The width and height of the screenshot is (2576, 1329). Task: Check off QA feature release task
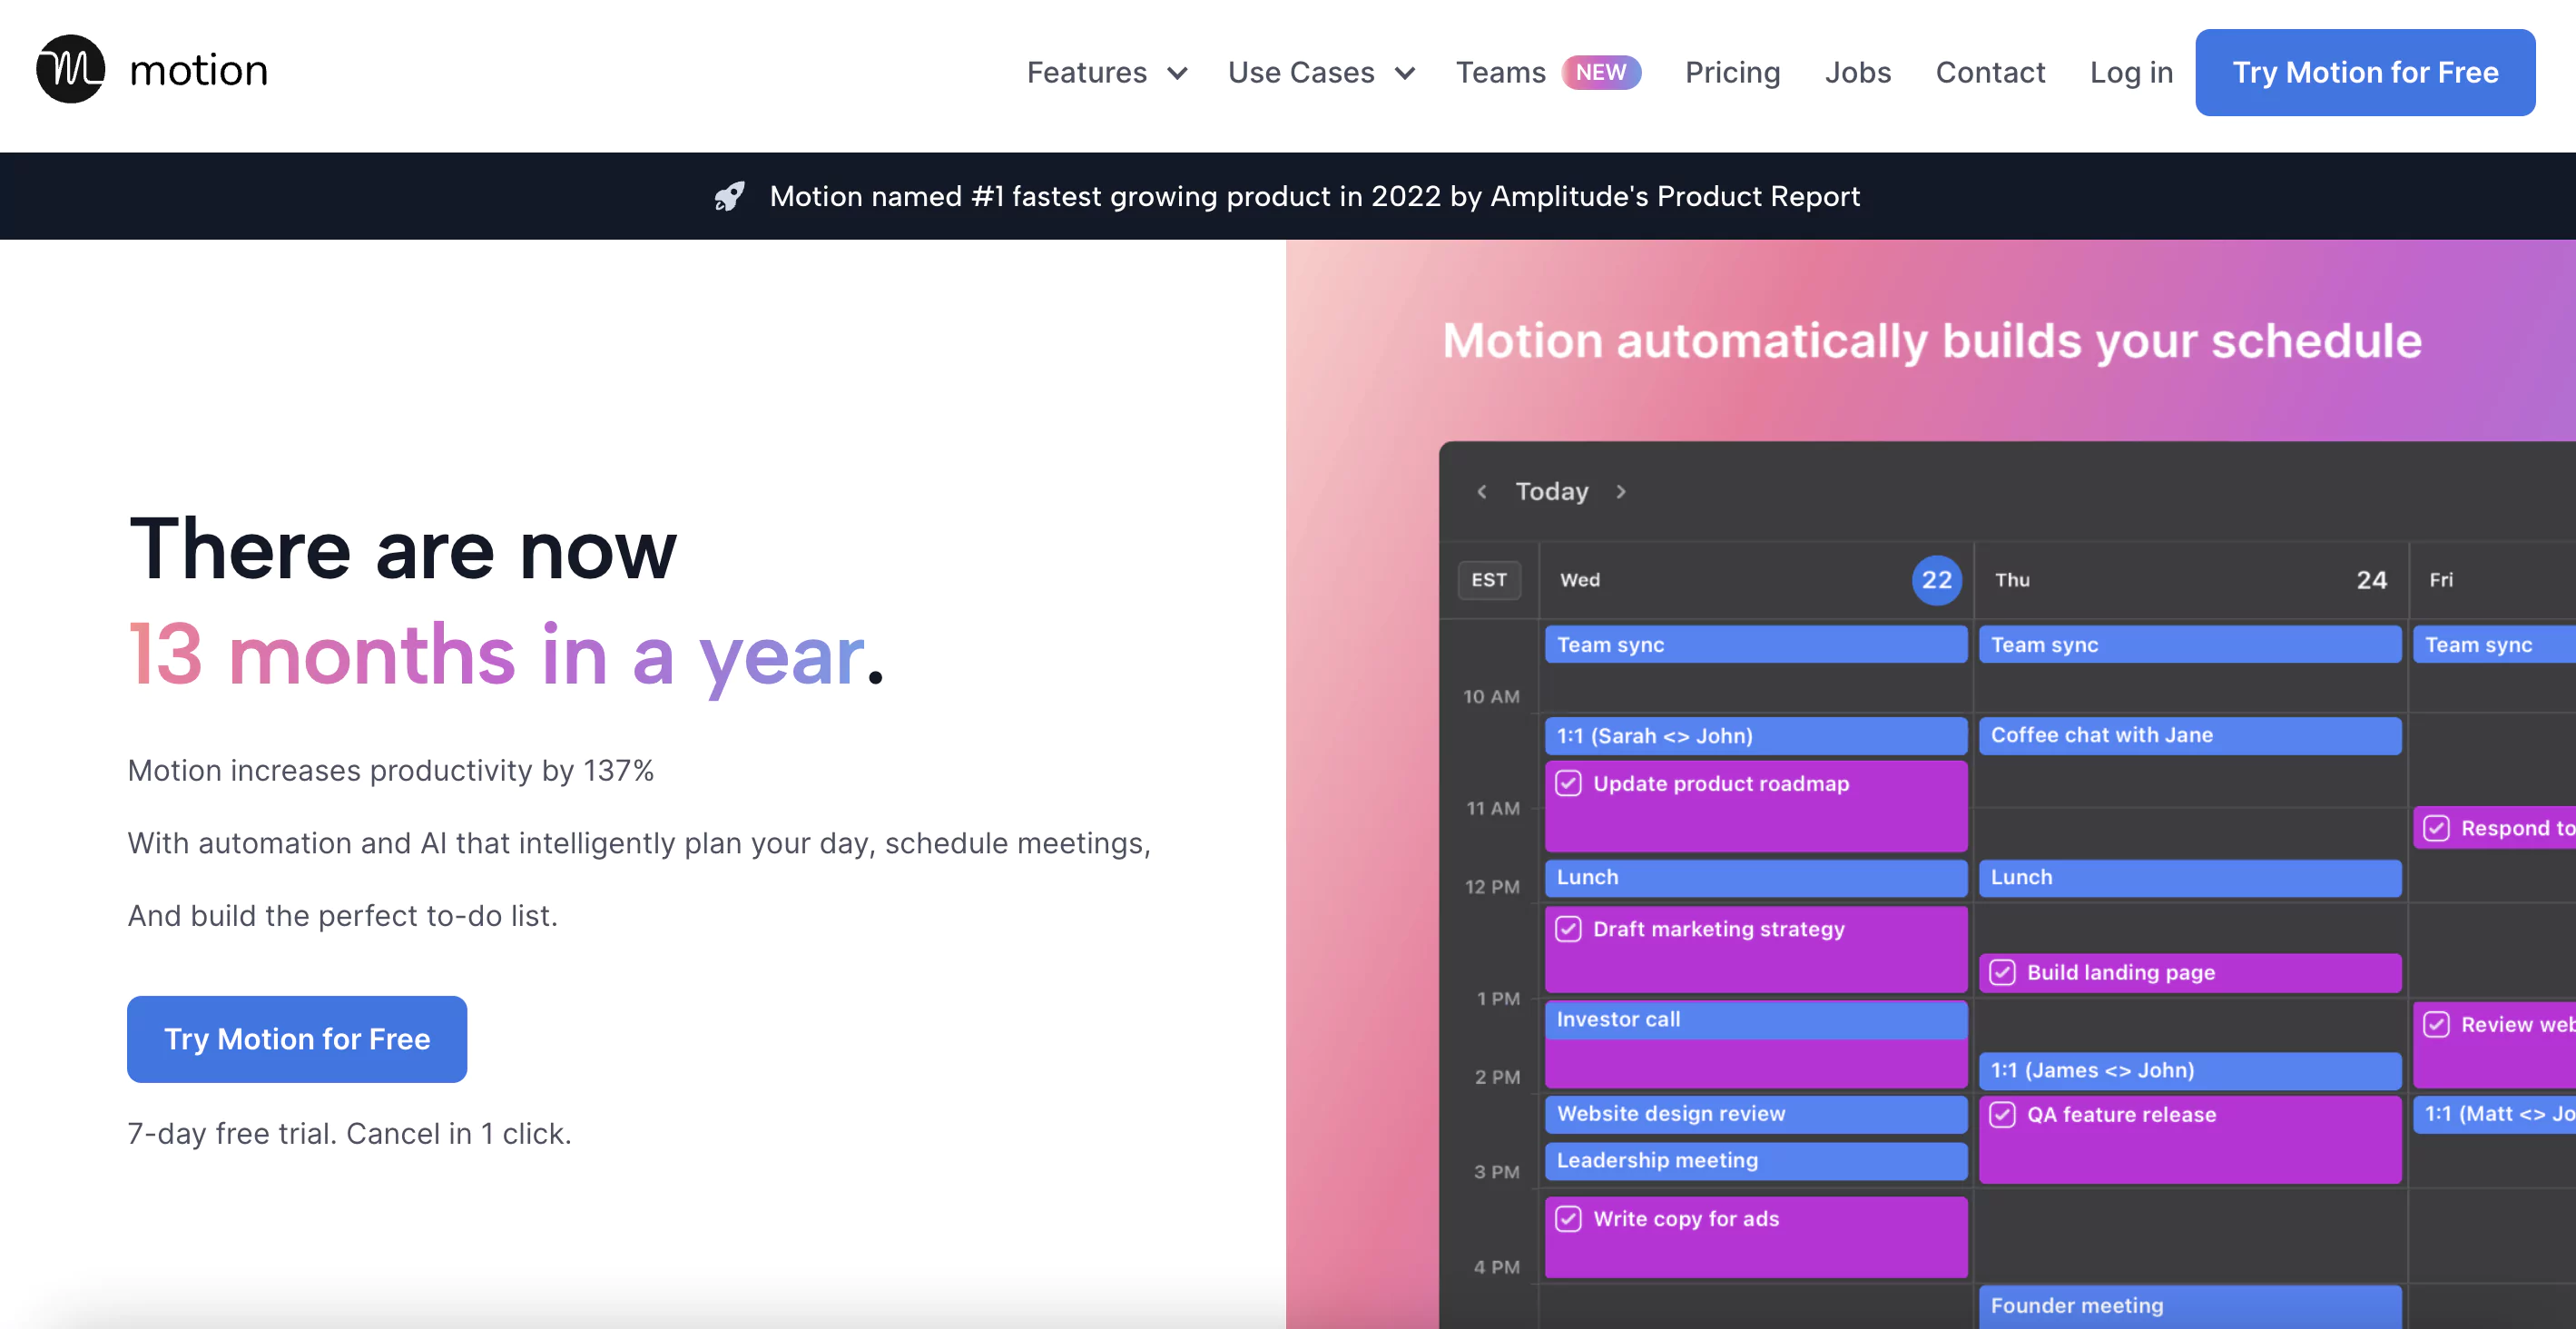tap(2002, 1114)
